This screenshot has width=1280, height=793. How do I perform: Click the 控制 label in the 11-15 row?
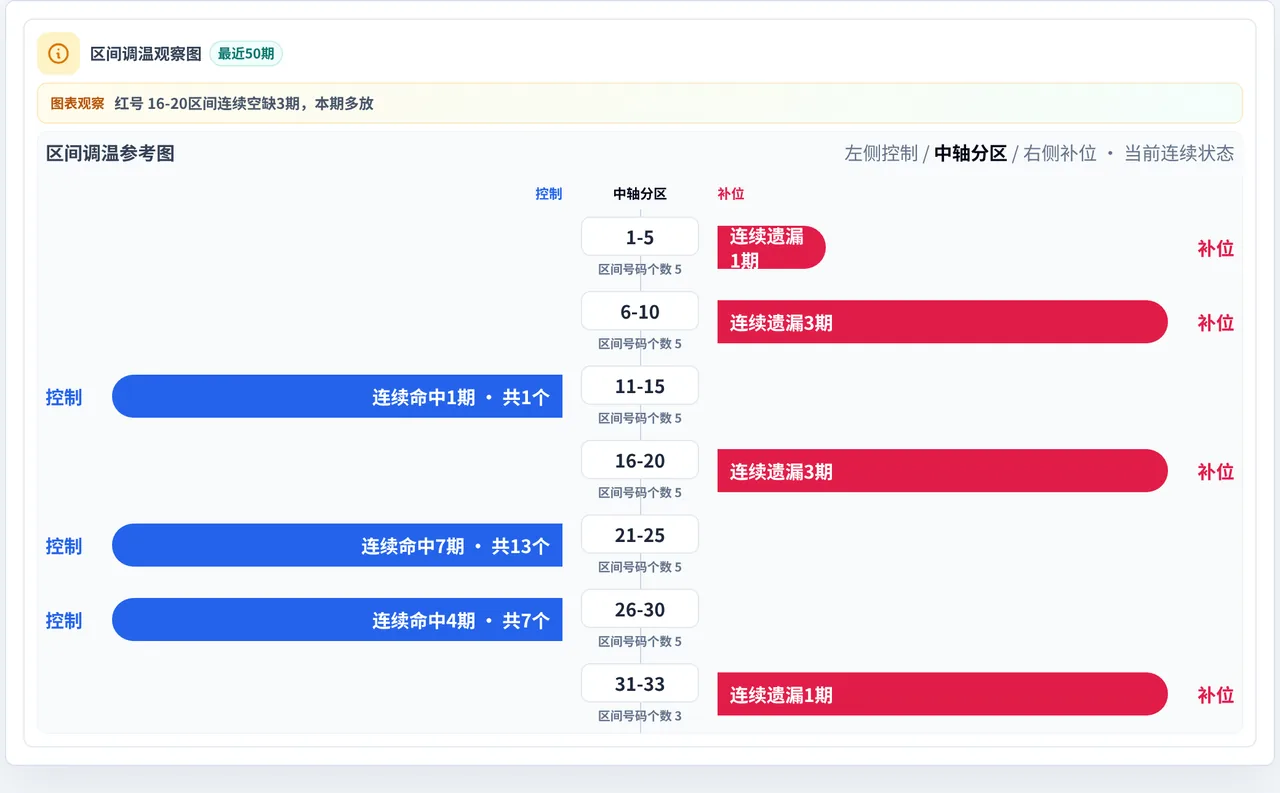click(64, 397)
